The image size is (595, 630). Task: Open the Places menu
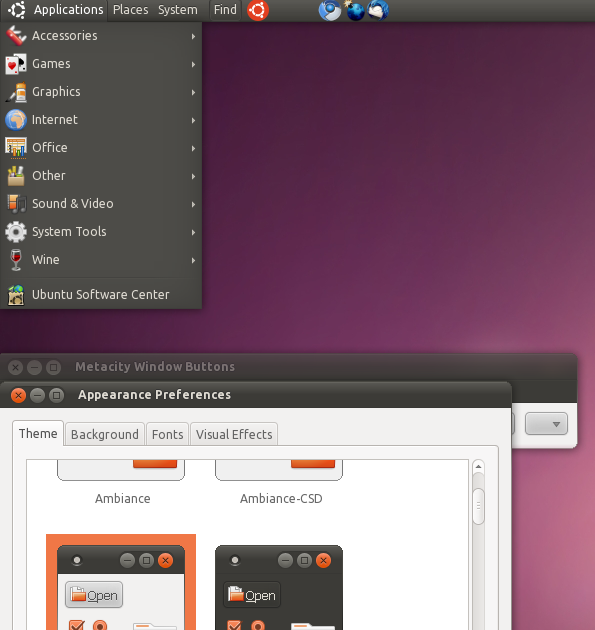[131, 10]
